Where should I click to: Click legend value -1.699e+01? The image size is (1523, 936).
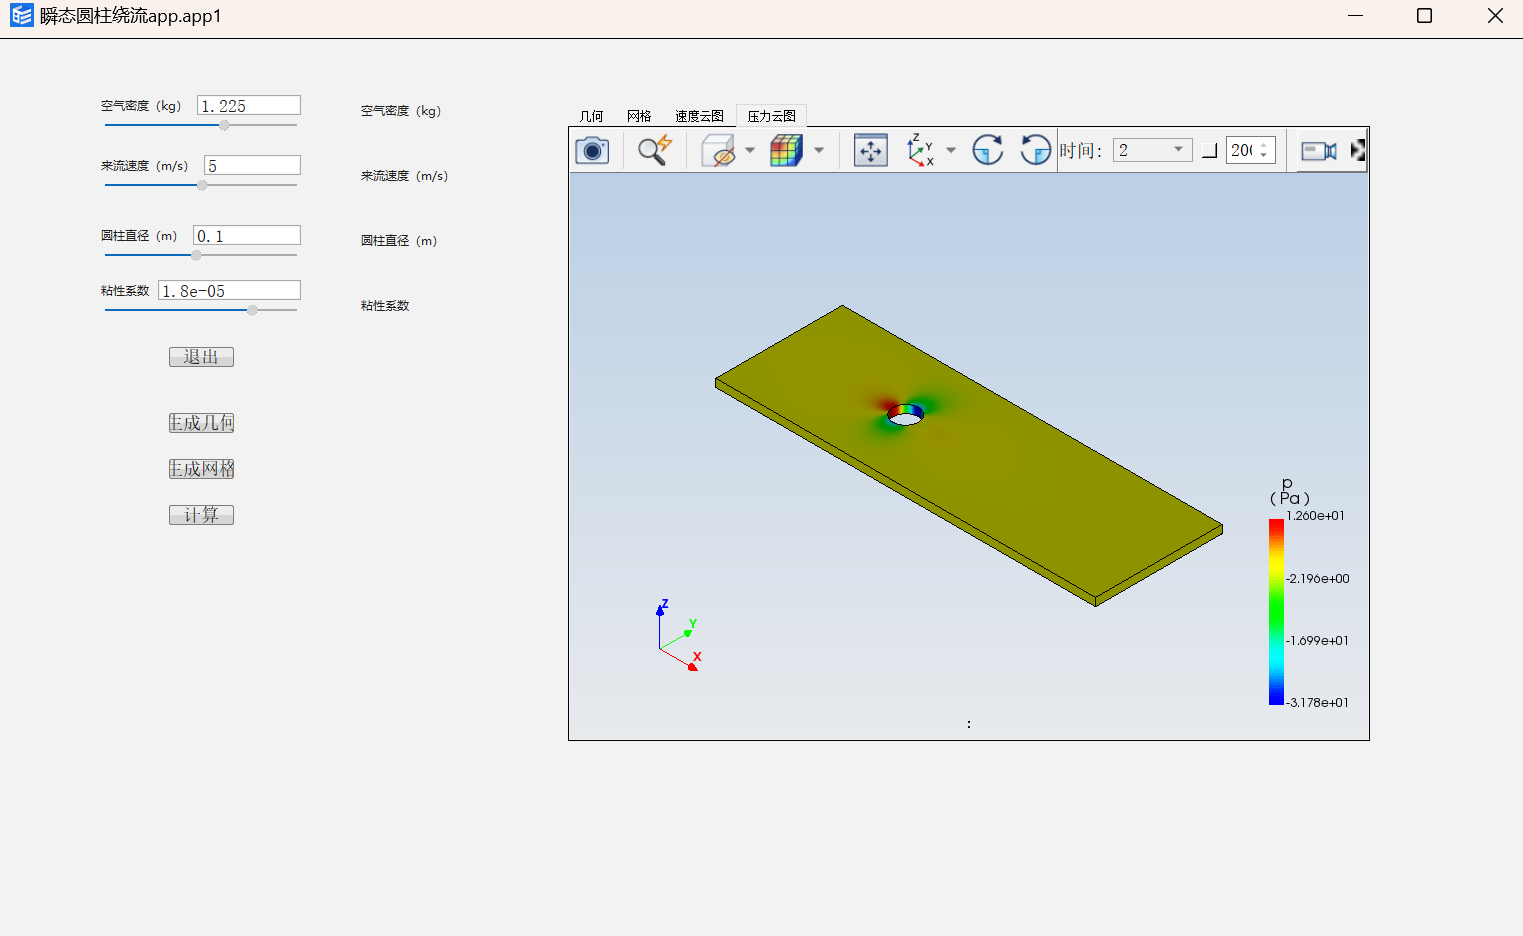[x=1317, y=641]
